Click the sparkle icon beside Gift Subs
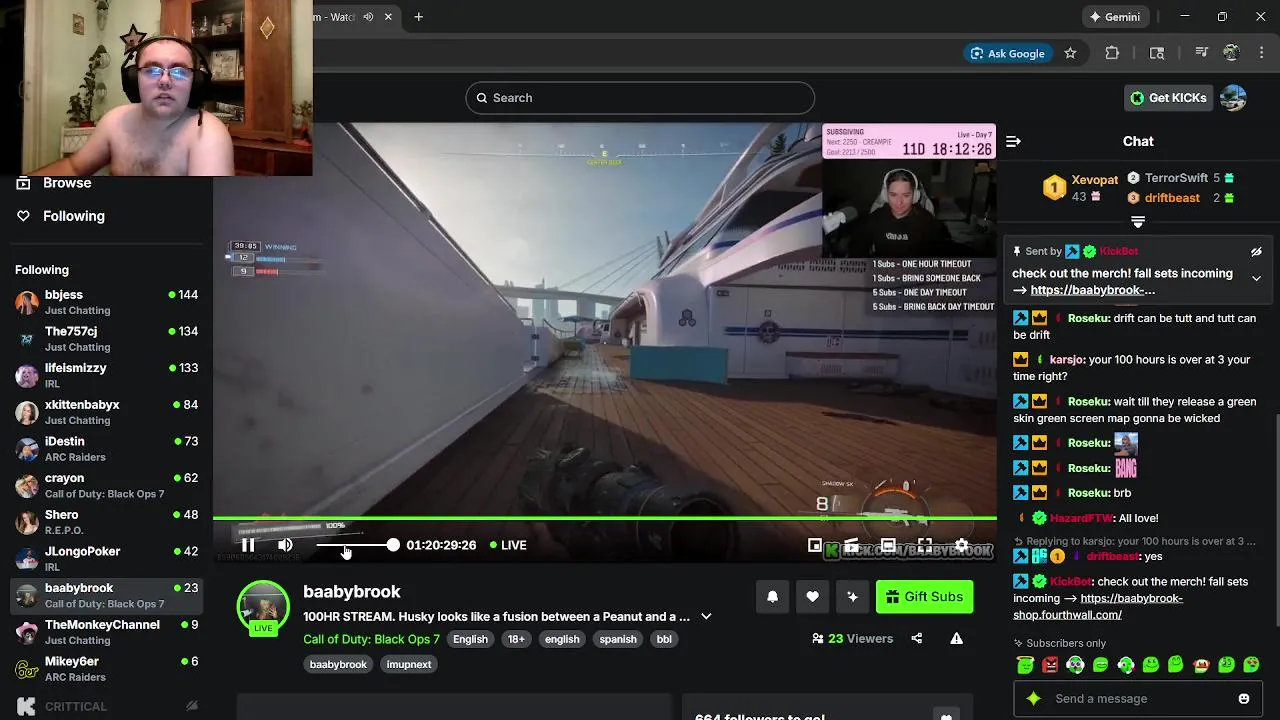1280x720 pixels. 852,597
